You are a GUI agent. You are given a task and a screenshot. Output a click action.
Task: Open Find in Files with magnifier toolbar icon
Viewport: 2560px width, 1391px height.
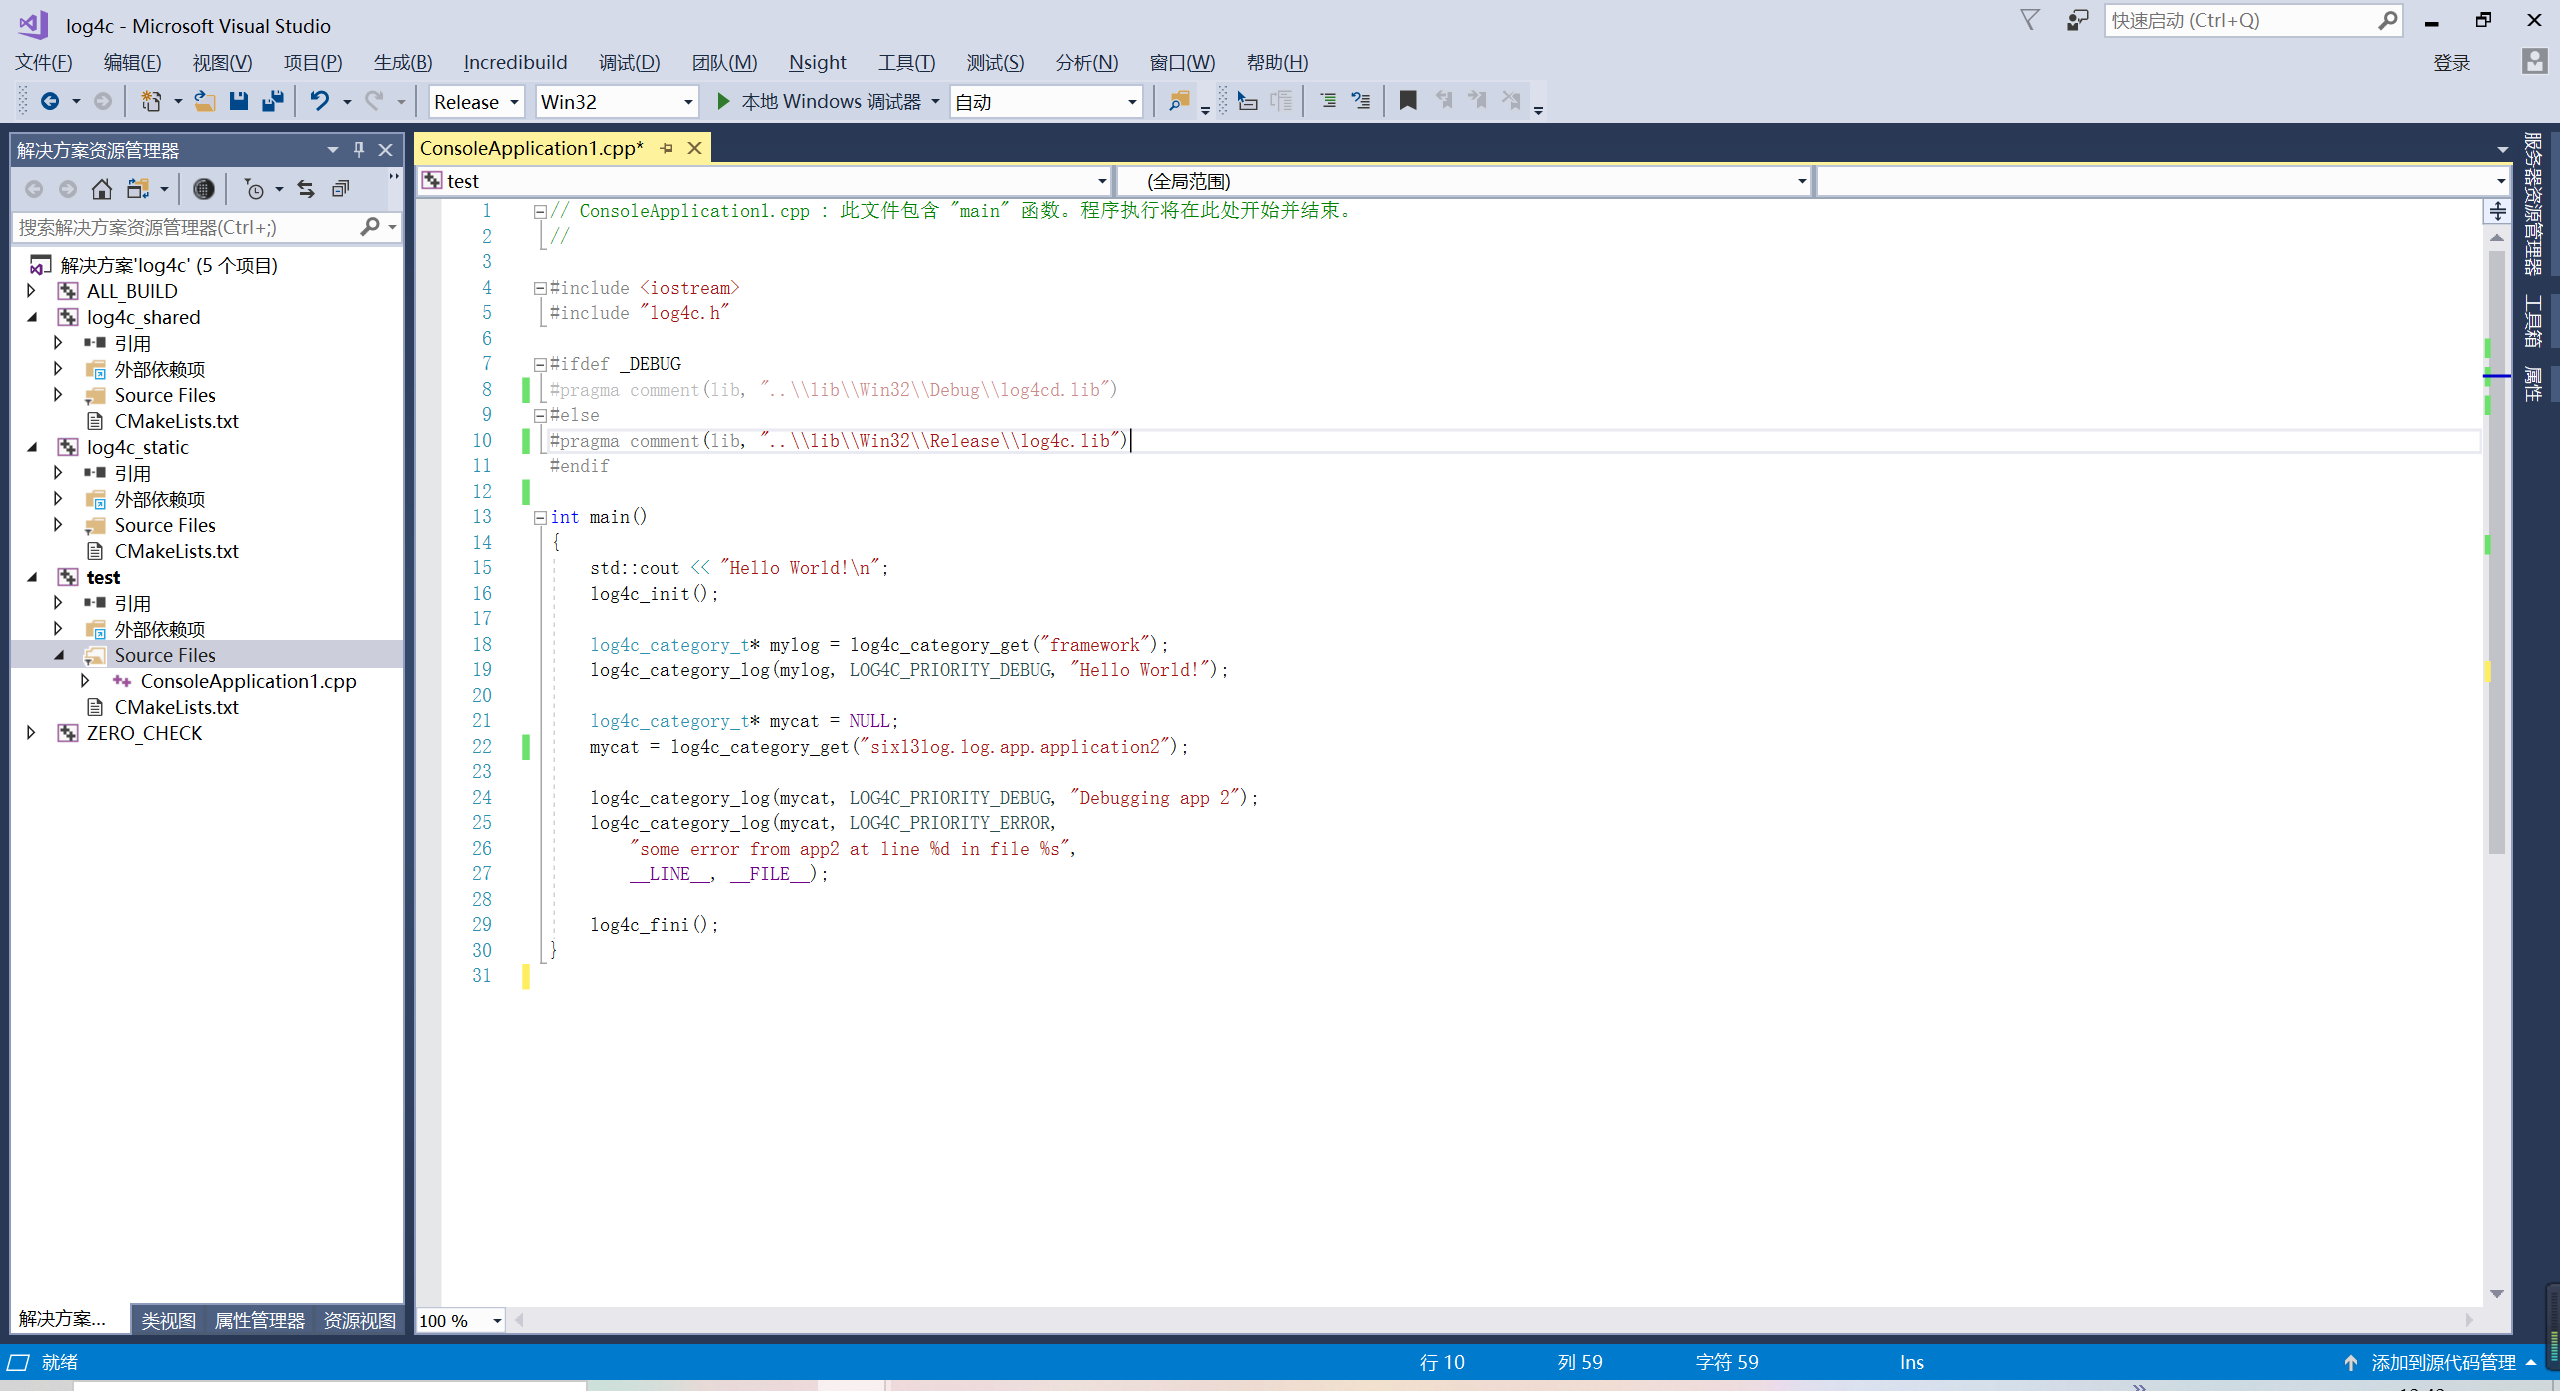[x=1177, y=100]
